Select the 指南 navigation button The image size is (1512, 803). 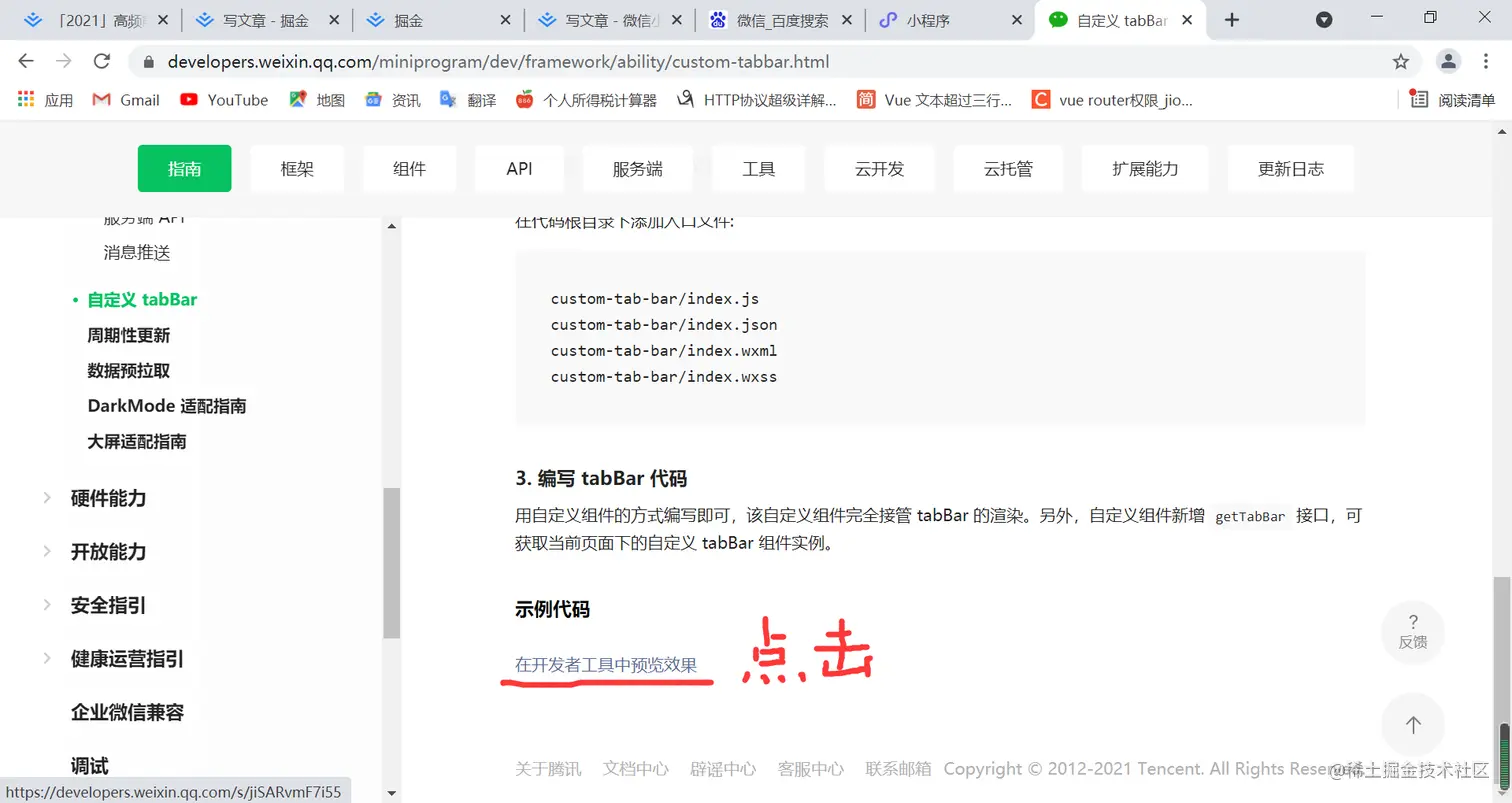click(185, 168)
